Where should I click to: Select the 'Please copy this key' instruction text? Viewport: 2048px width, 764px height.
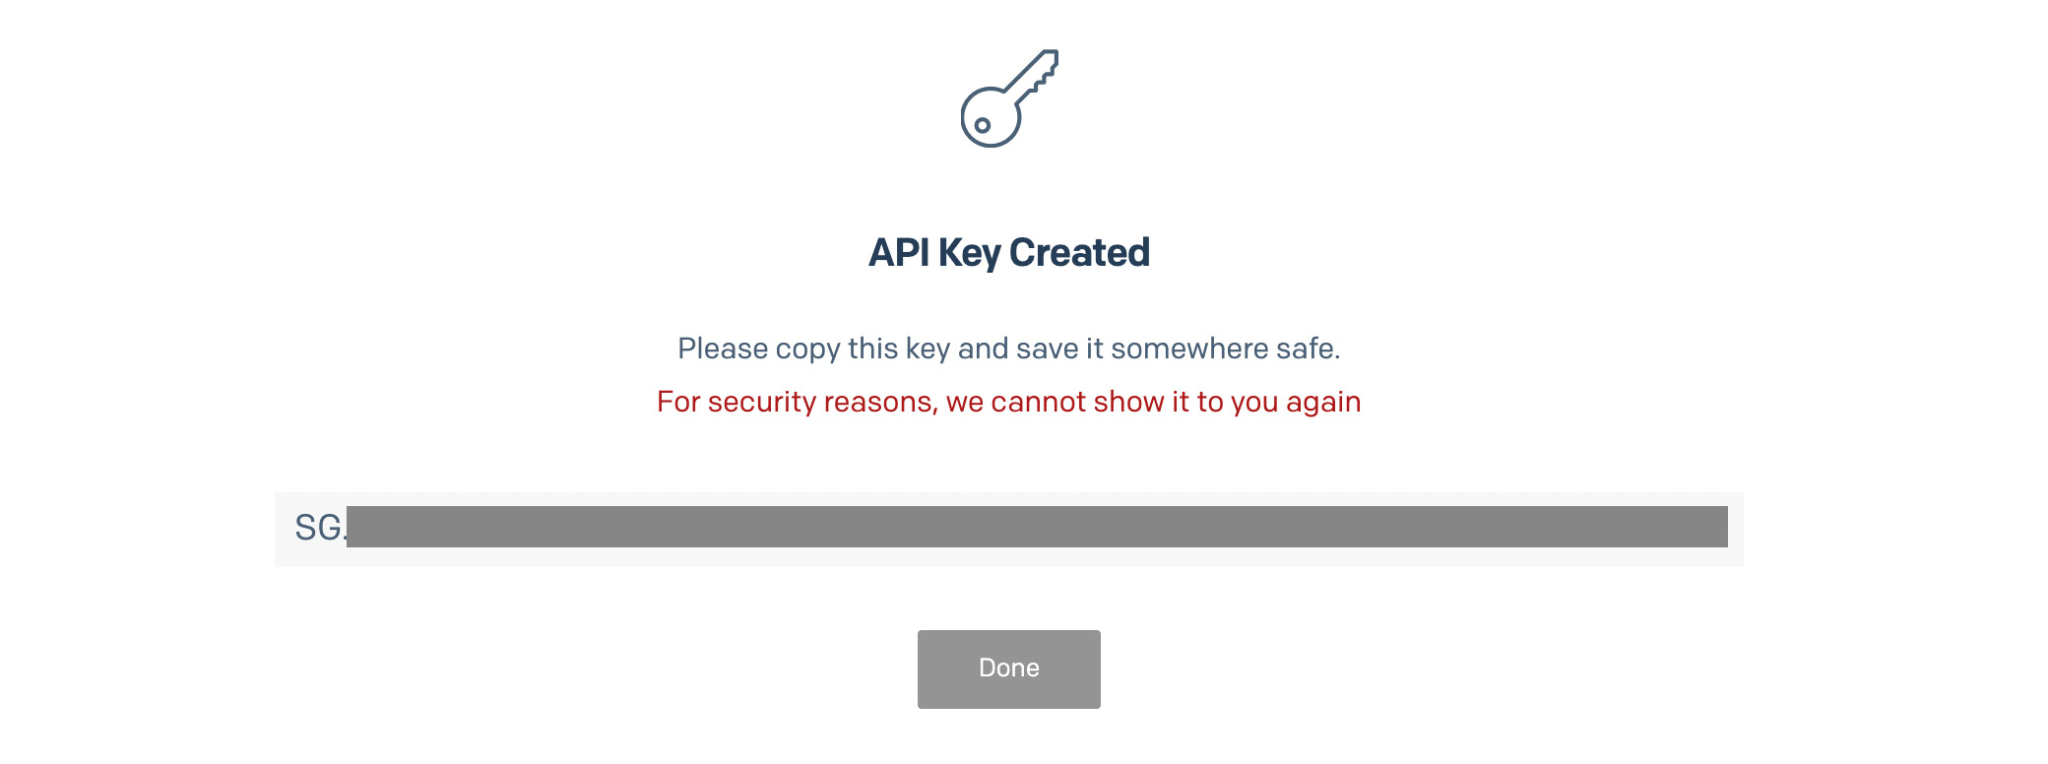tap(1010, 349)
